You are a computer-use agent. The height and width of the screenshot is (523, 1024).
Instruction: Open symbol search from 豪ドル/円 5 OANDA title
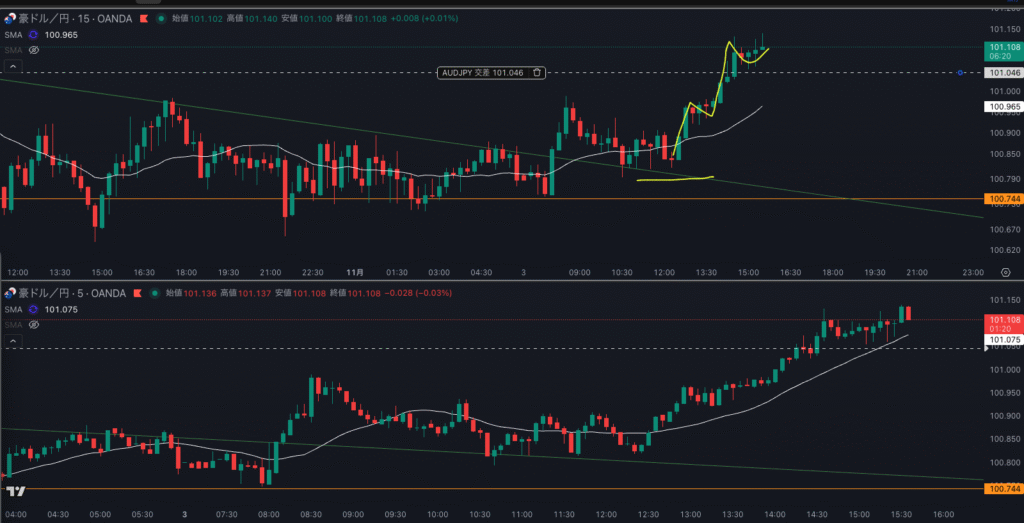[x=66, y=293]
